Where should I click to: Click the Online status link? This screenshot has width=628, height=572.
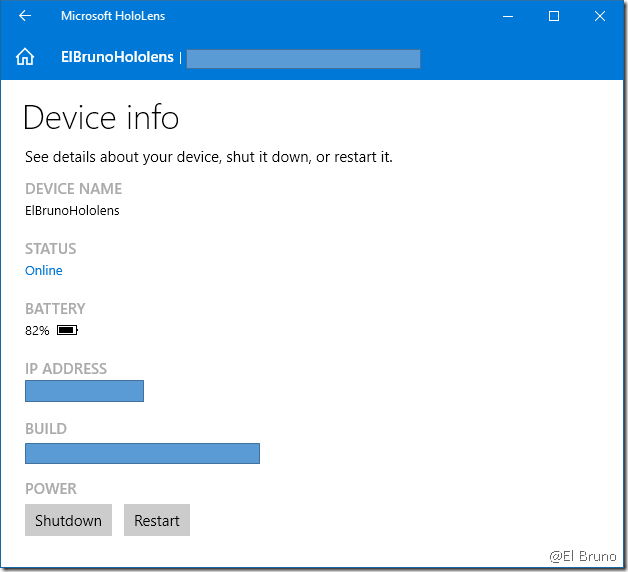pyautogui.click(x=44, y=271)
